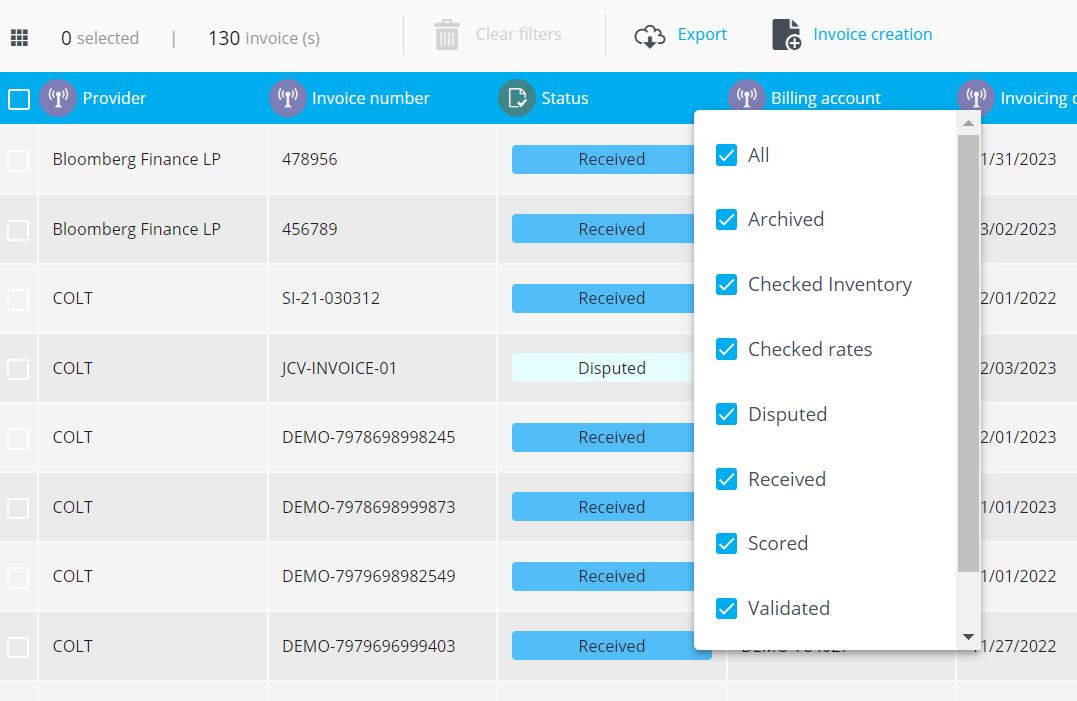Select the Checked Inventory filter option
Viewport: 1077px width, 701px height.
tap(829, 285)
